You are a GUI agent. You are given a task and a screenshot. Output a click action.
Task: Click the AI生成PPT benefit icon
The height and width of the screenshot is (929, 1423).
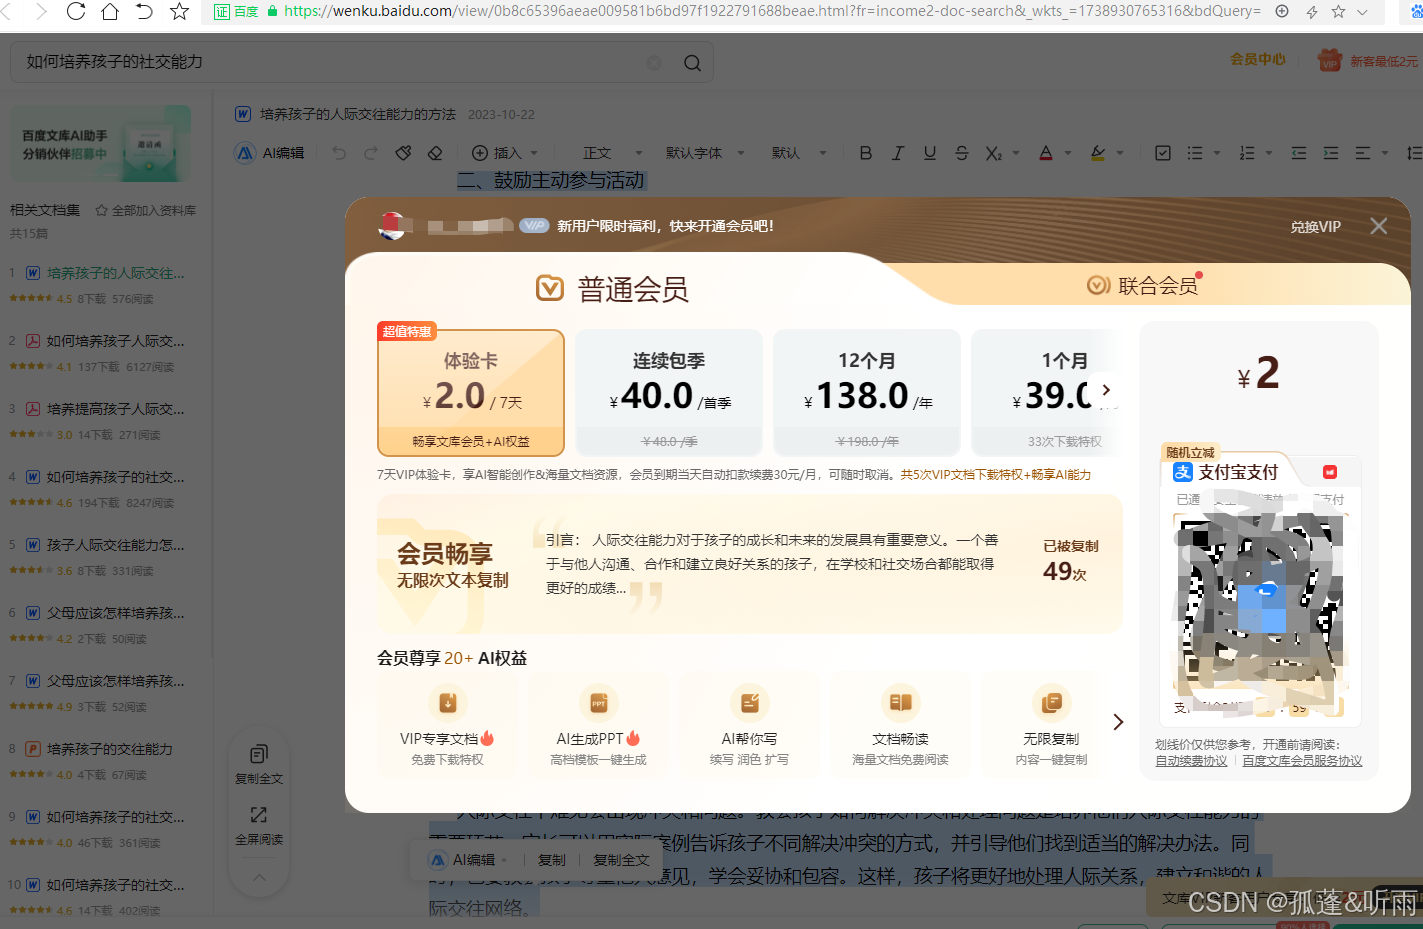click(x=598, y=702)
